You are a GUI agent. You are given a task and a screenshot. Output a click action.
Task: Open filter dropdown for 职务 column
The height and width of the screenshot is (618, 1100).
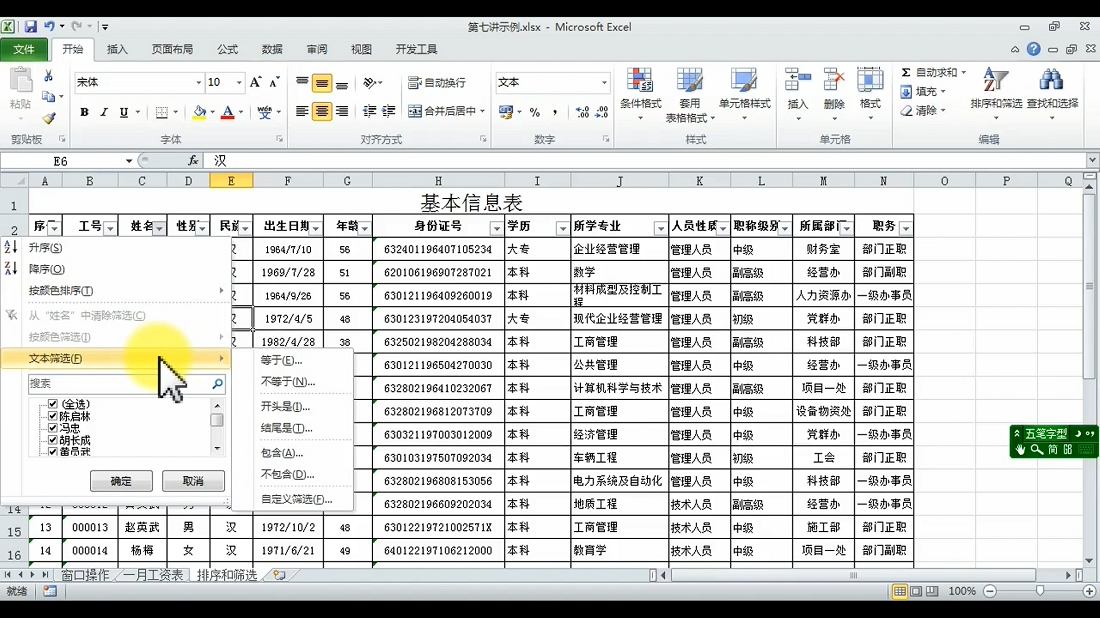pyautogui.click(x=906, y=228)
